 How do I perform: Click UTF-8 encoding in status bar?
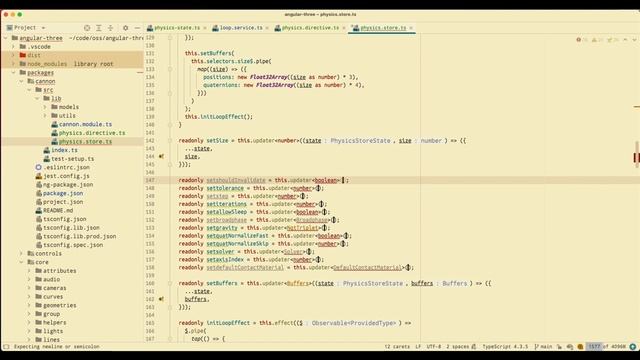pos(433,347)
